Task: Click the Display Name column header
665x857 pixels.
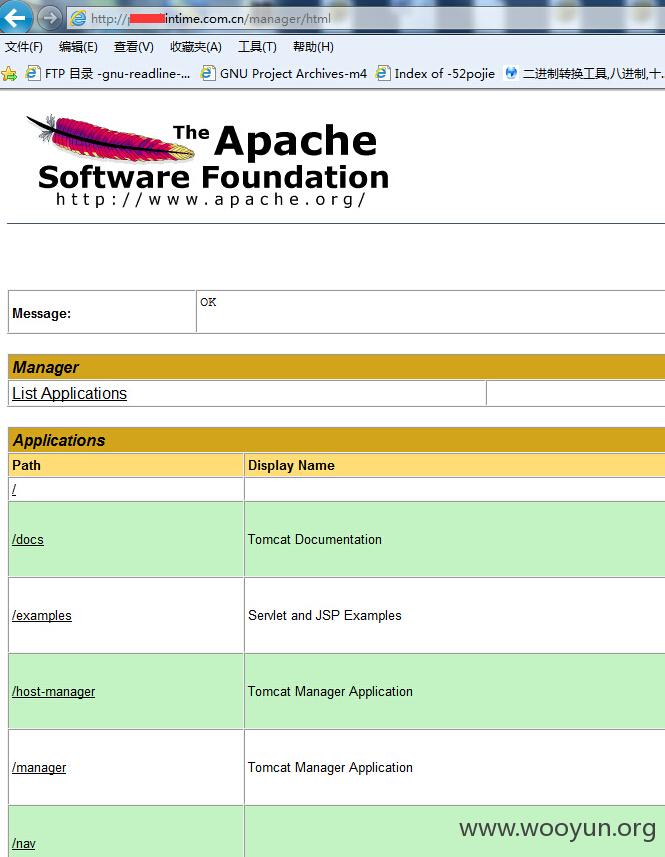Action: 455,465
